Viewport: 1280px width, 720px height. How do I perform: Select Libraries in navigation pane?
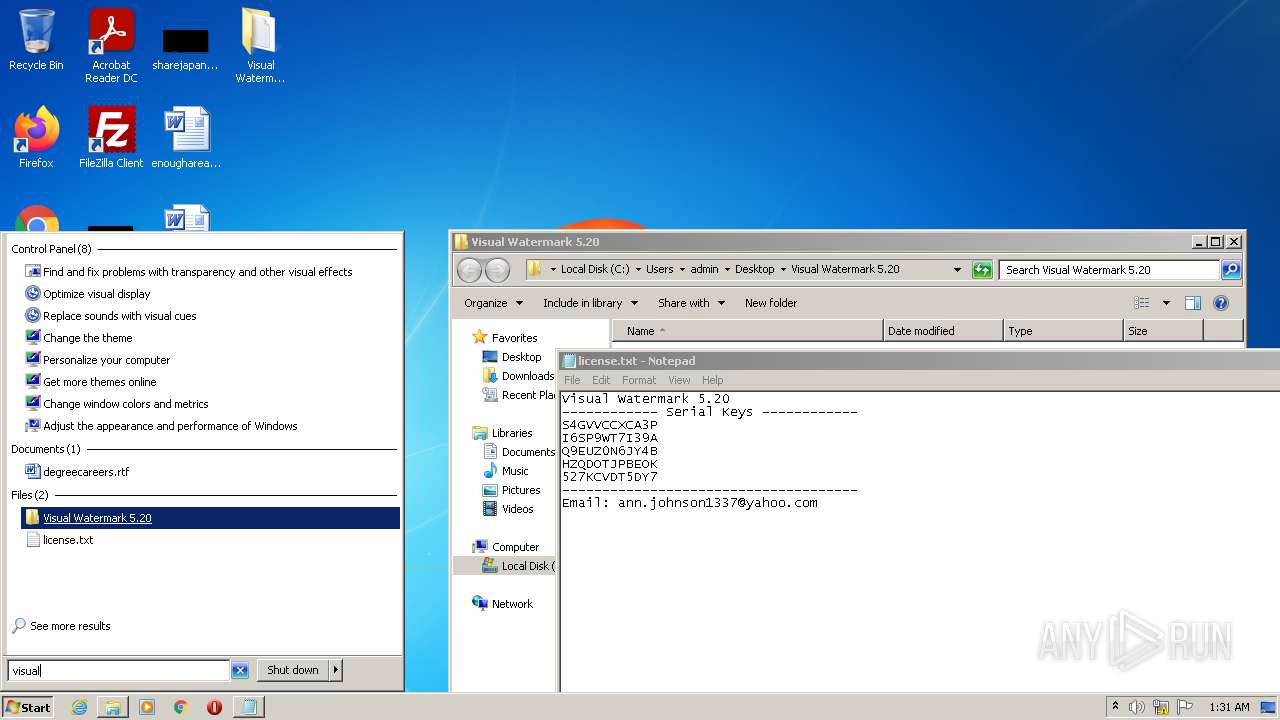(502, 433)
